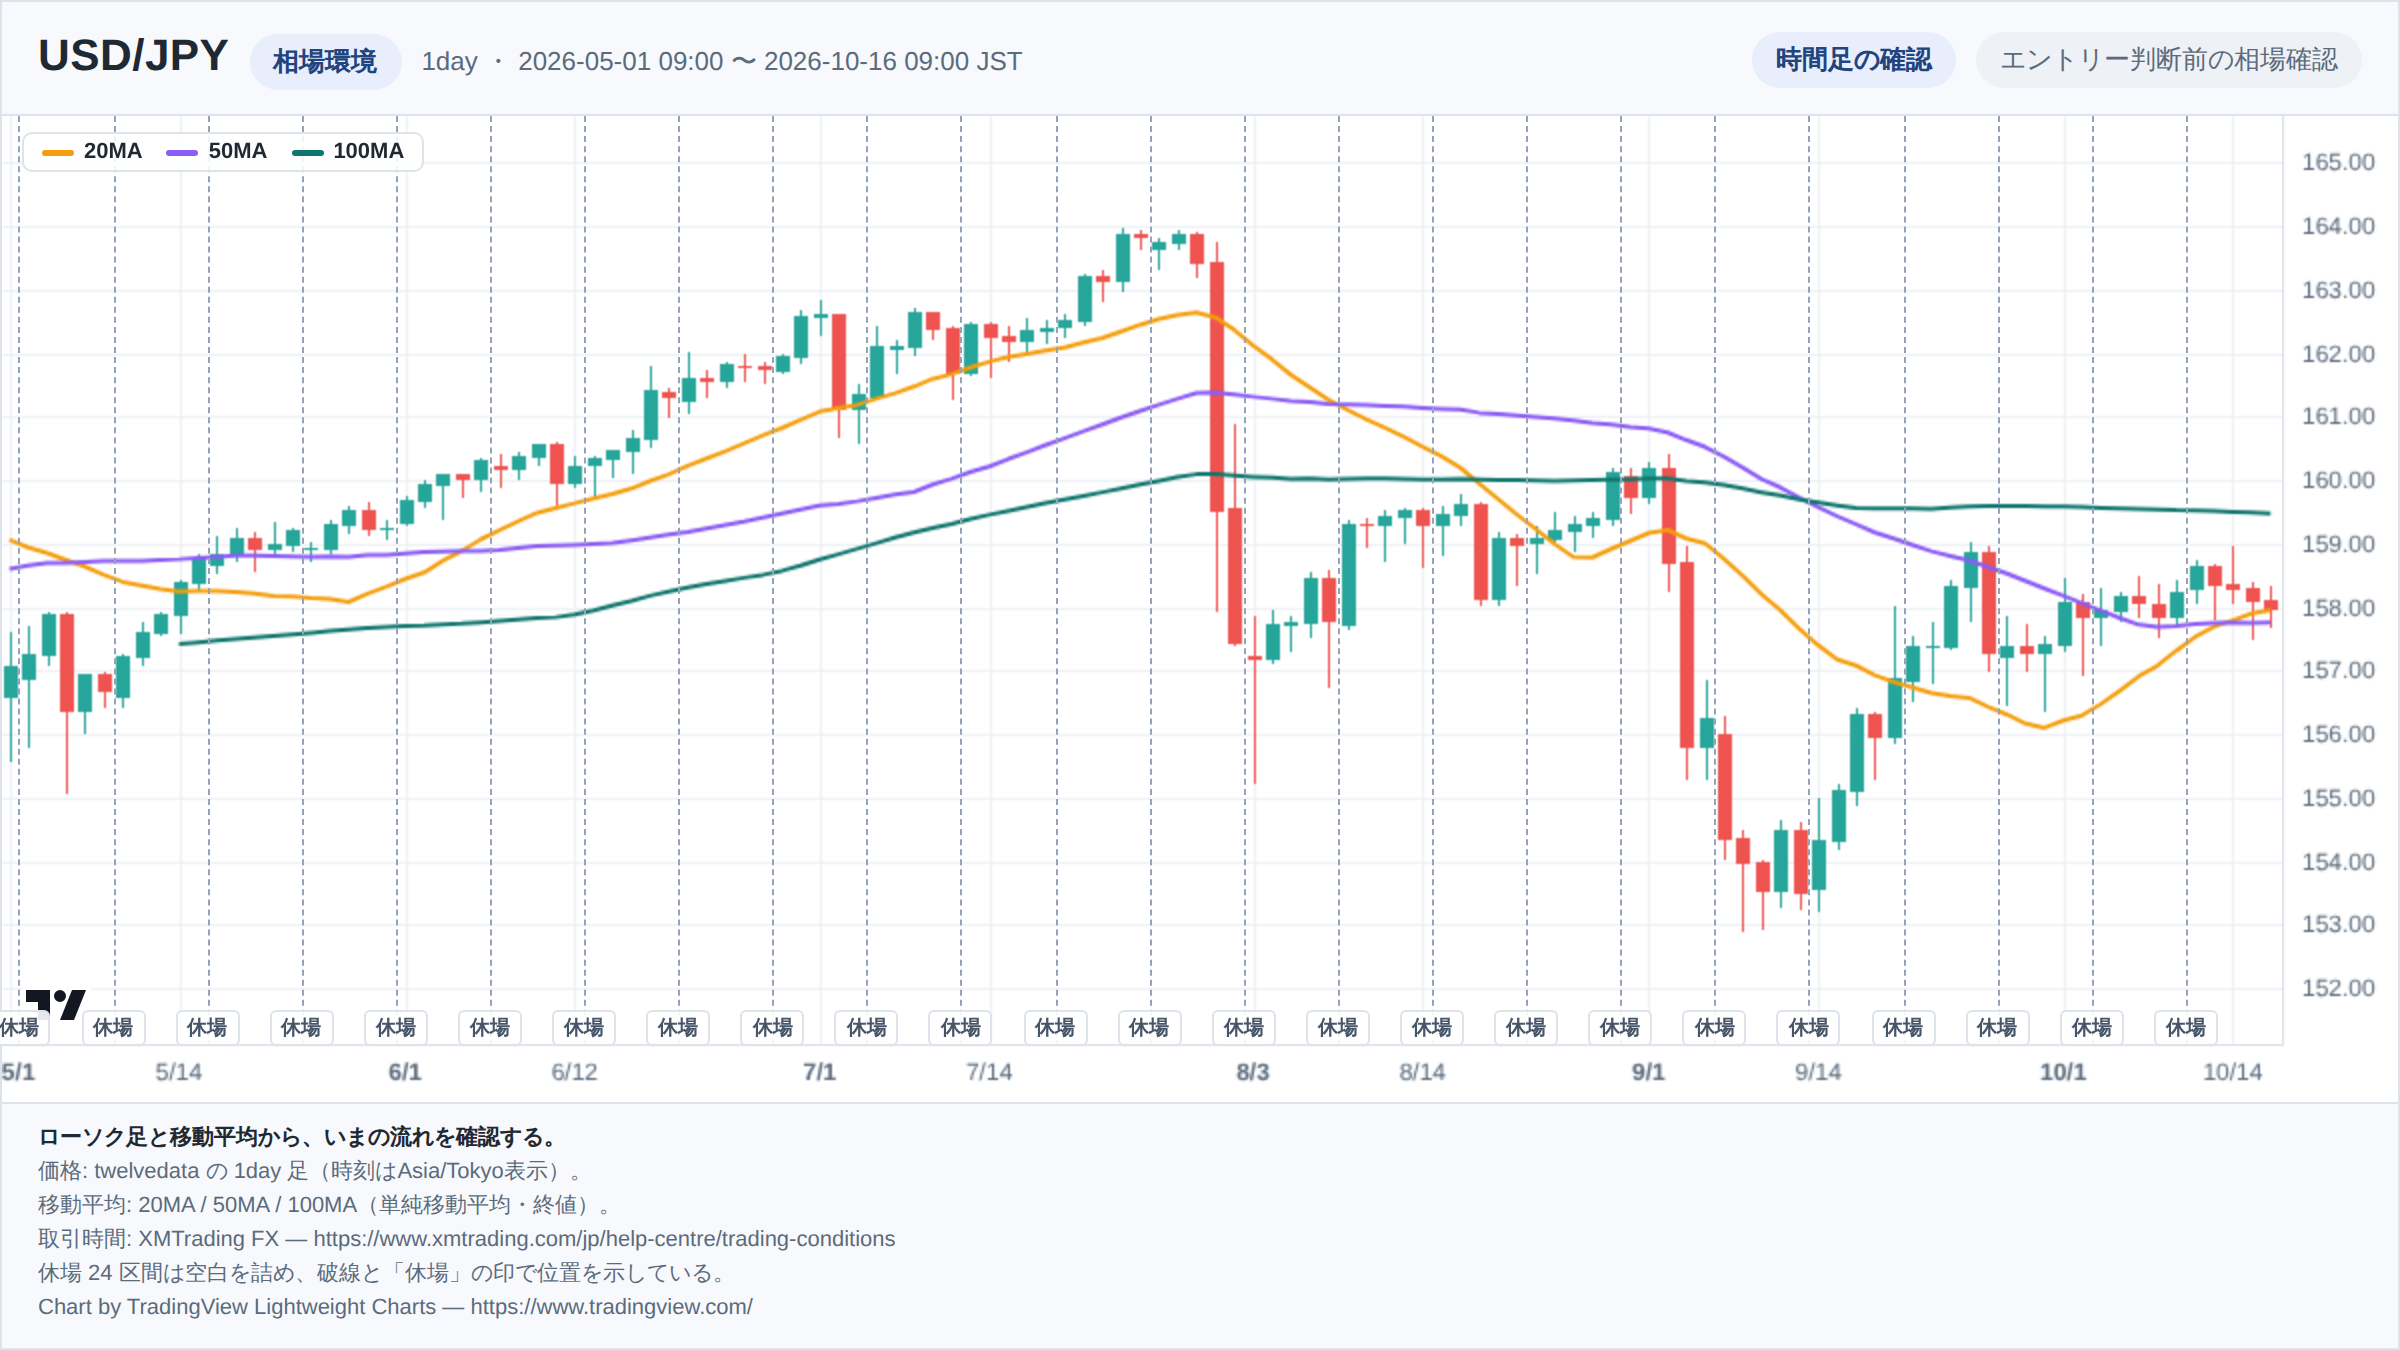Click the 7/14 time axis label
Image resolution: width=2400 pixels, height=1350 pixels.
point(989,1072)
